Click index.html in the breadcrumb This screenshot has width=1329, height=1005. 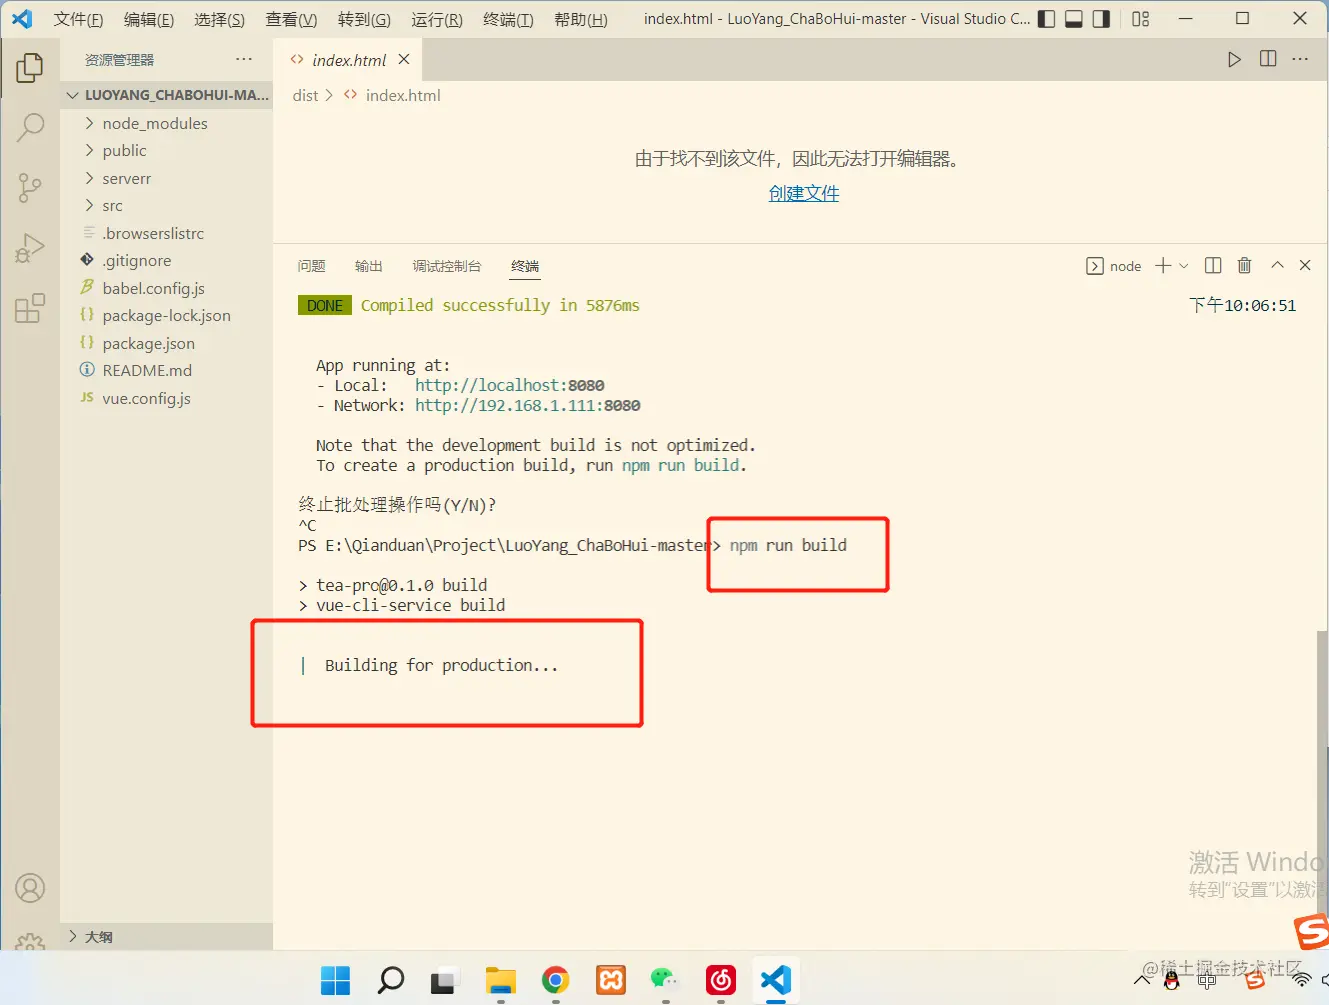(402, 95)
